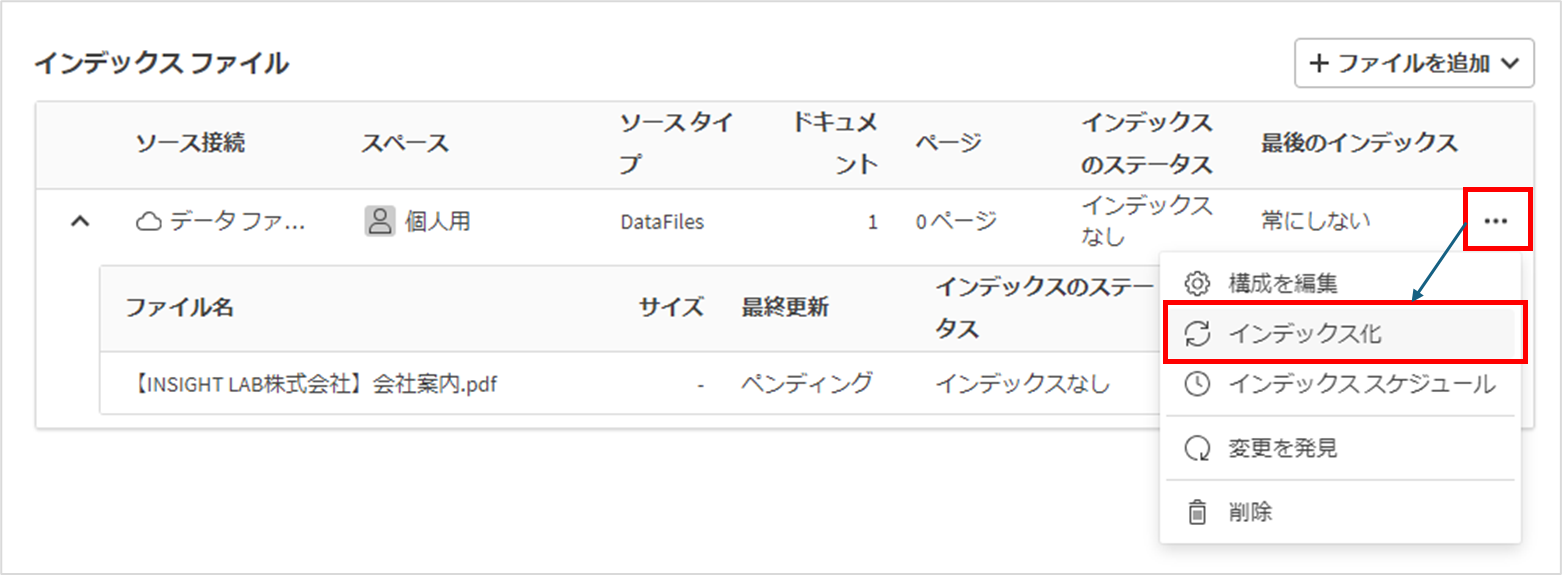Choose インデックス スケジュール menu entry
Viewport: 1562px width, 575px height.
[1340, 384]
